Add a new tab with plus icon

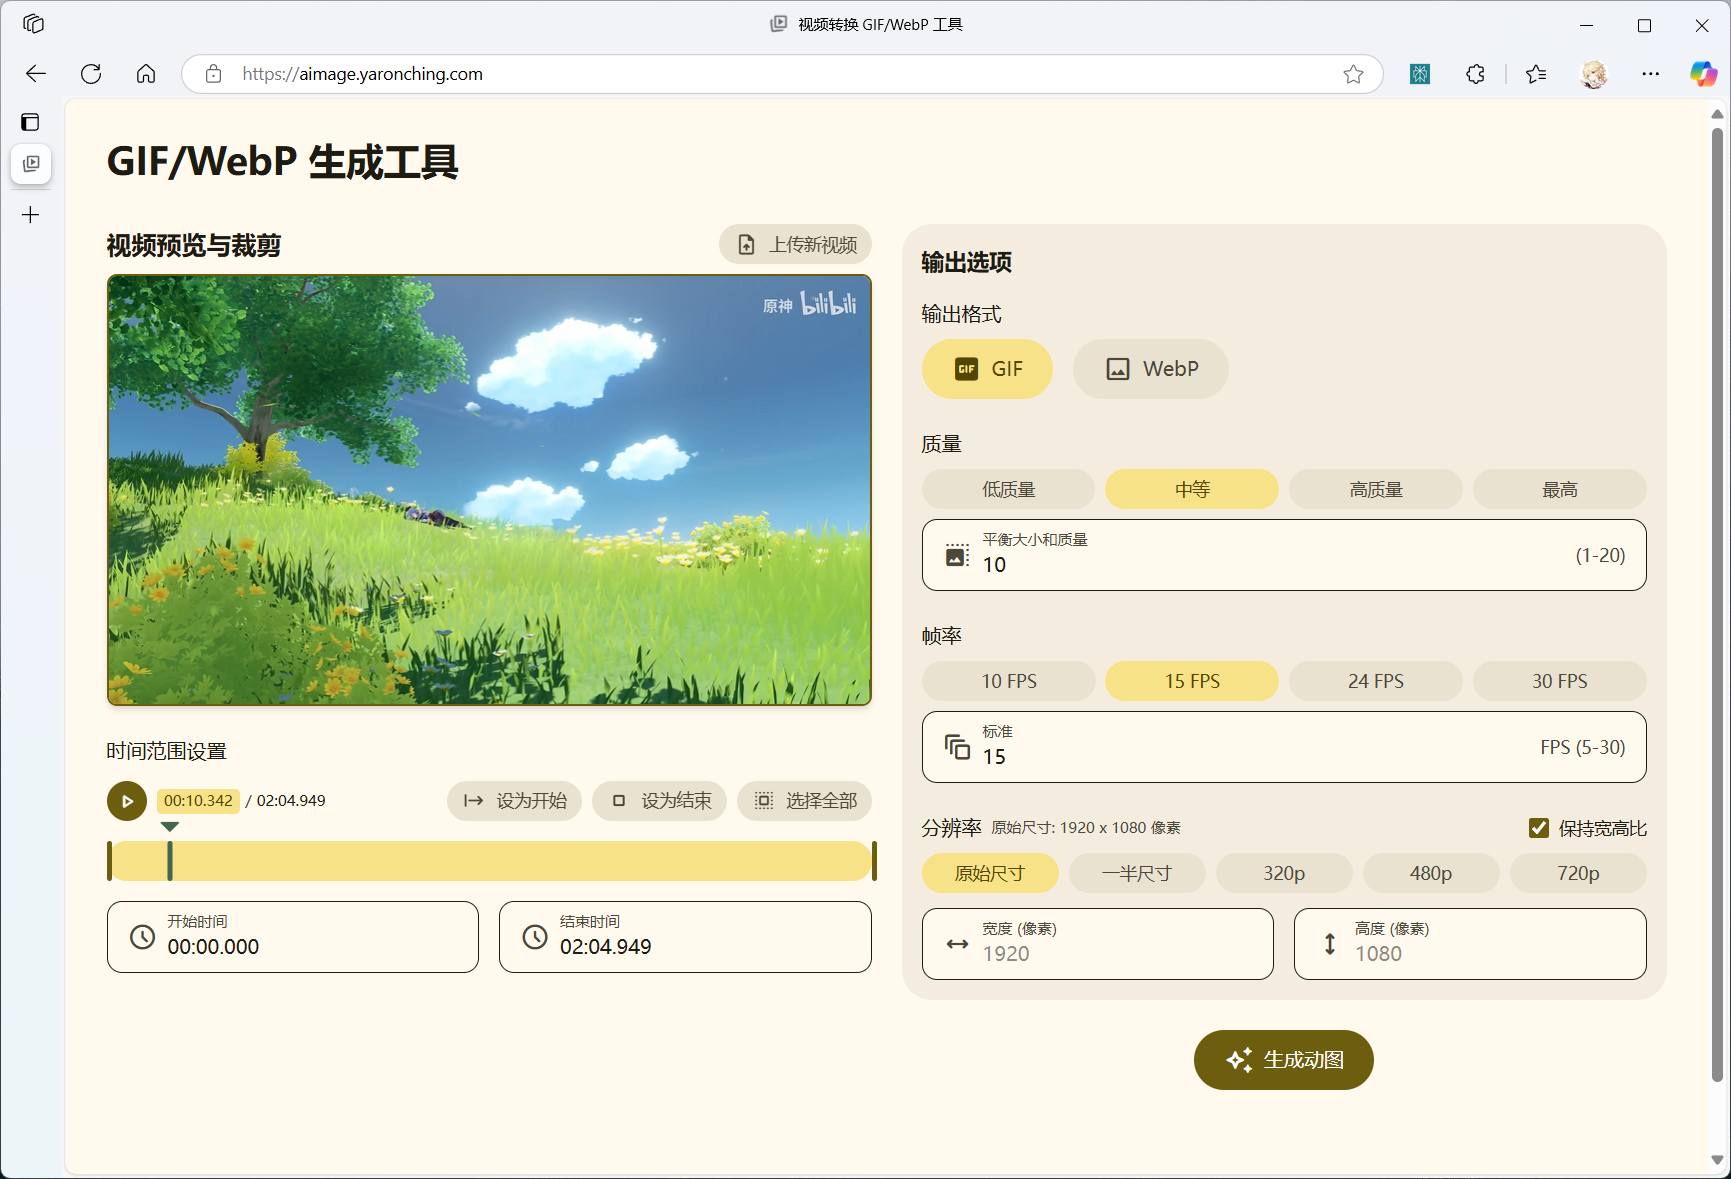(31, 215)
